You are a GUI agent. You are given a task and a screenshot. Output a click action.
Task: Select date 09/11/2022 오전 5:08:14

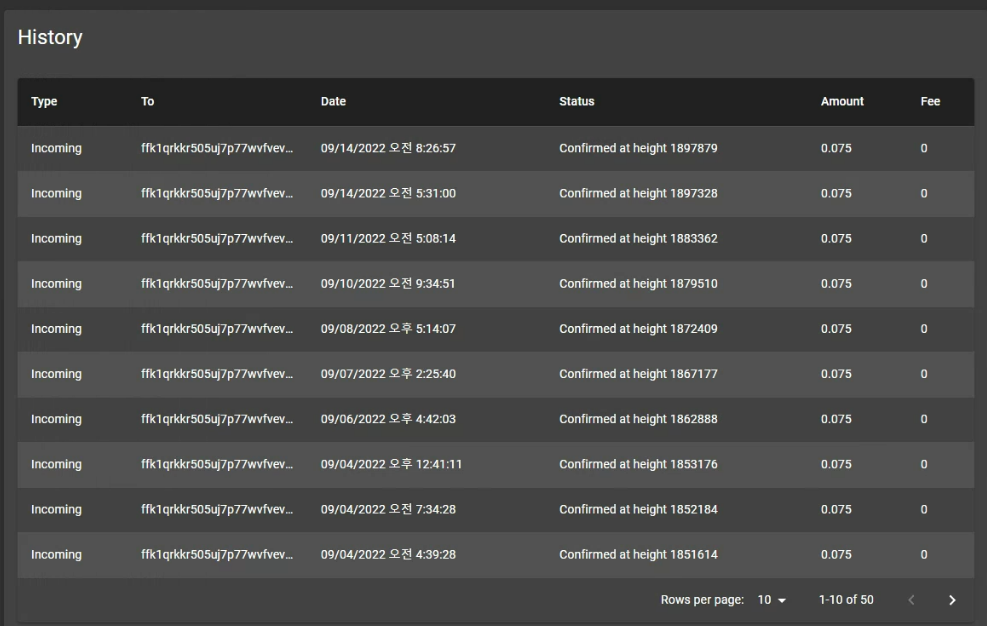coord(388,239)
